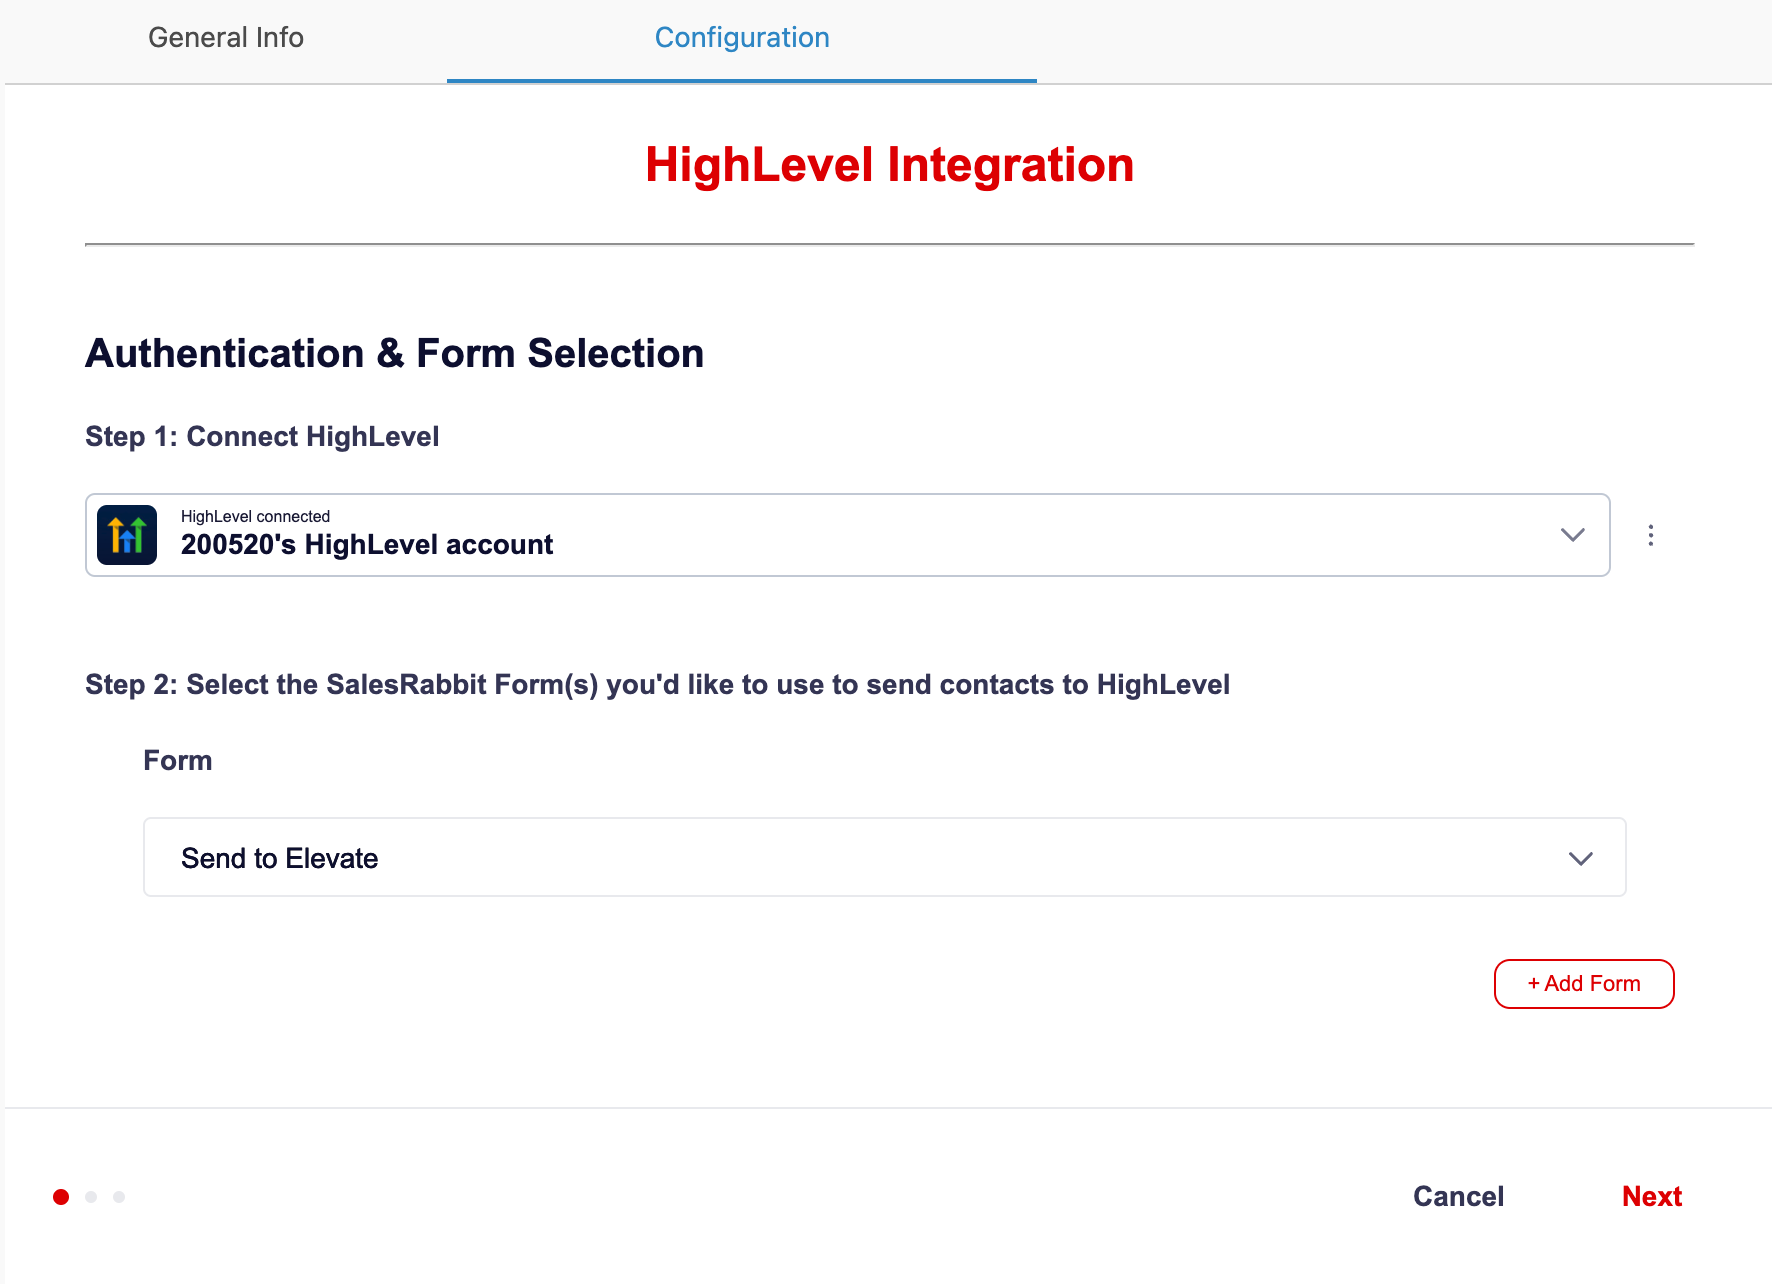Click the second step indicator dot

[x=91, y=1197]
